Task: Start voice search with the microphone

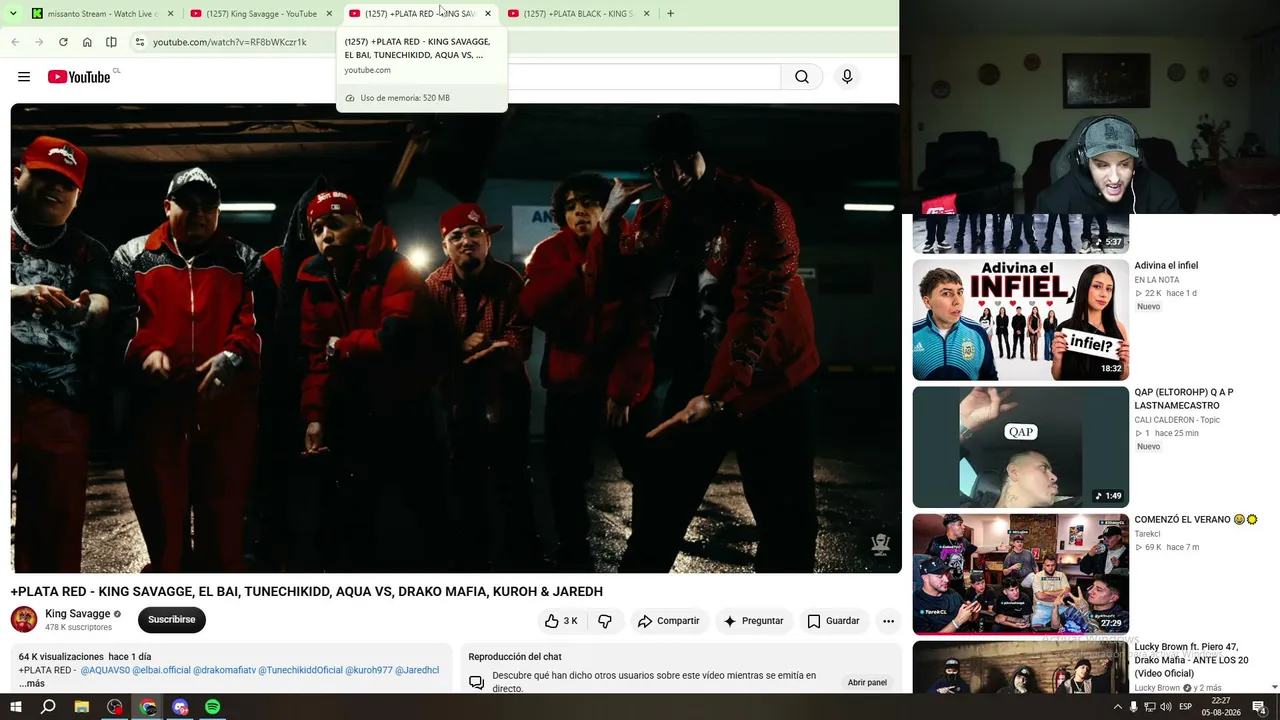Action: pyautogui.click(x=847, y=77)
